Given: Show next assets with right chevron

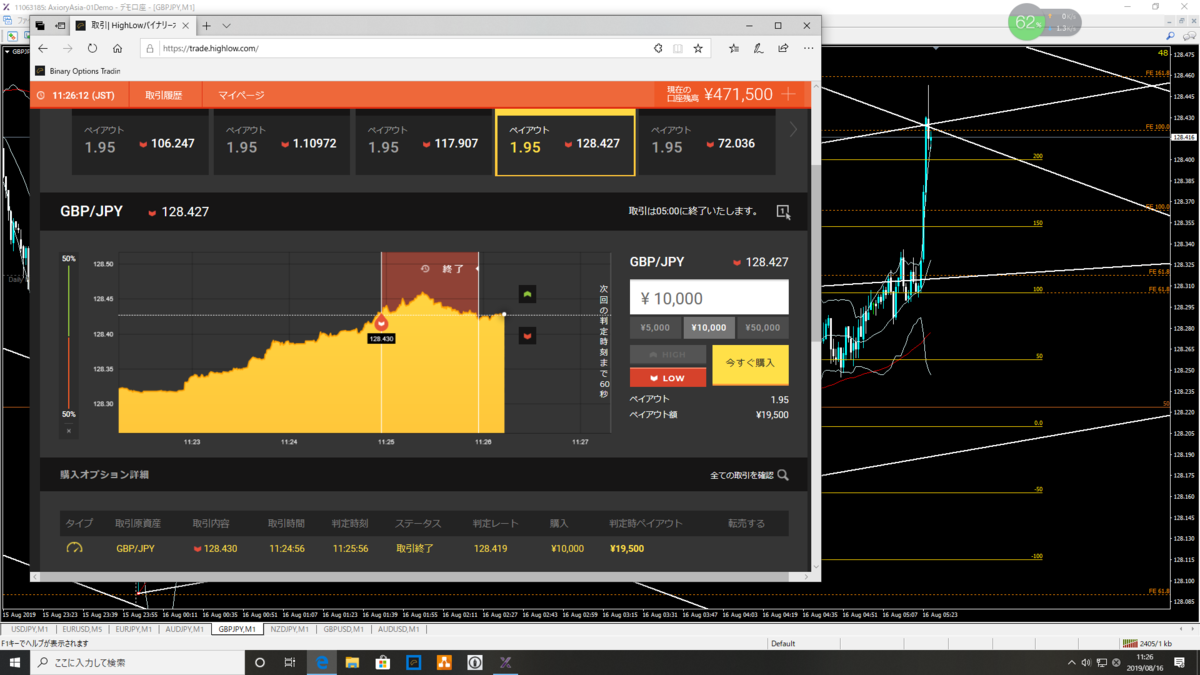Looking at the screenshot, I should (x=793, y=129).
